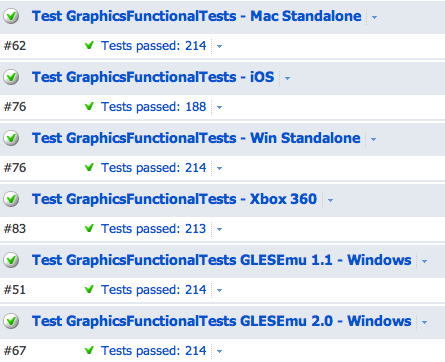
Task: Open Test GraphicsFunctionalTests - iOS configuration
Action: coord(153,77)
